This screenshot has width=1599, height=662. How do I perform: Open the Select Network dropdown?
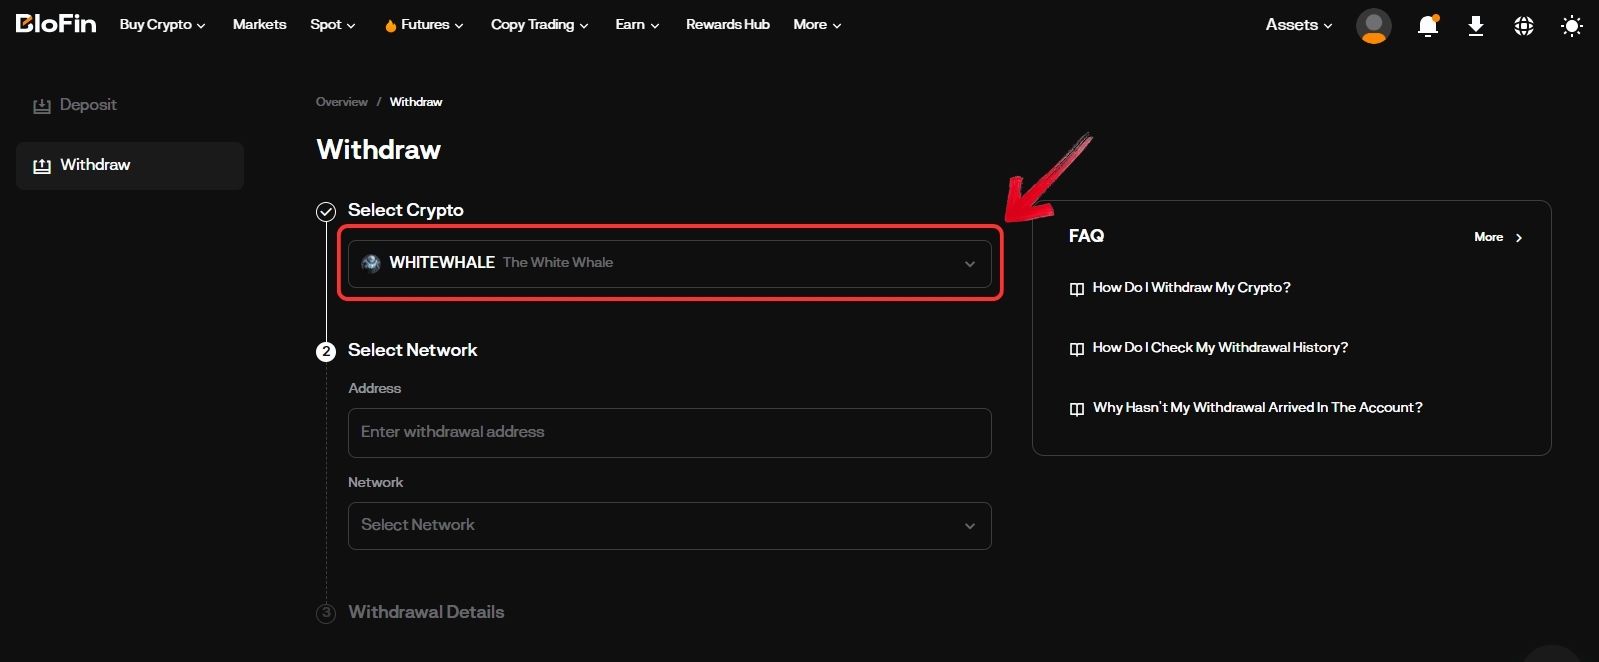[669, 526]
